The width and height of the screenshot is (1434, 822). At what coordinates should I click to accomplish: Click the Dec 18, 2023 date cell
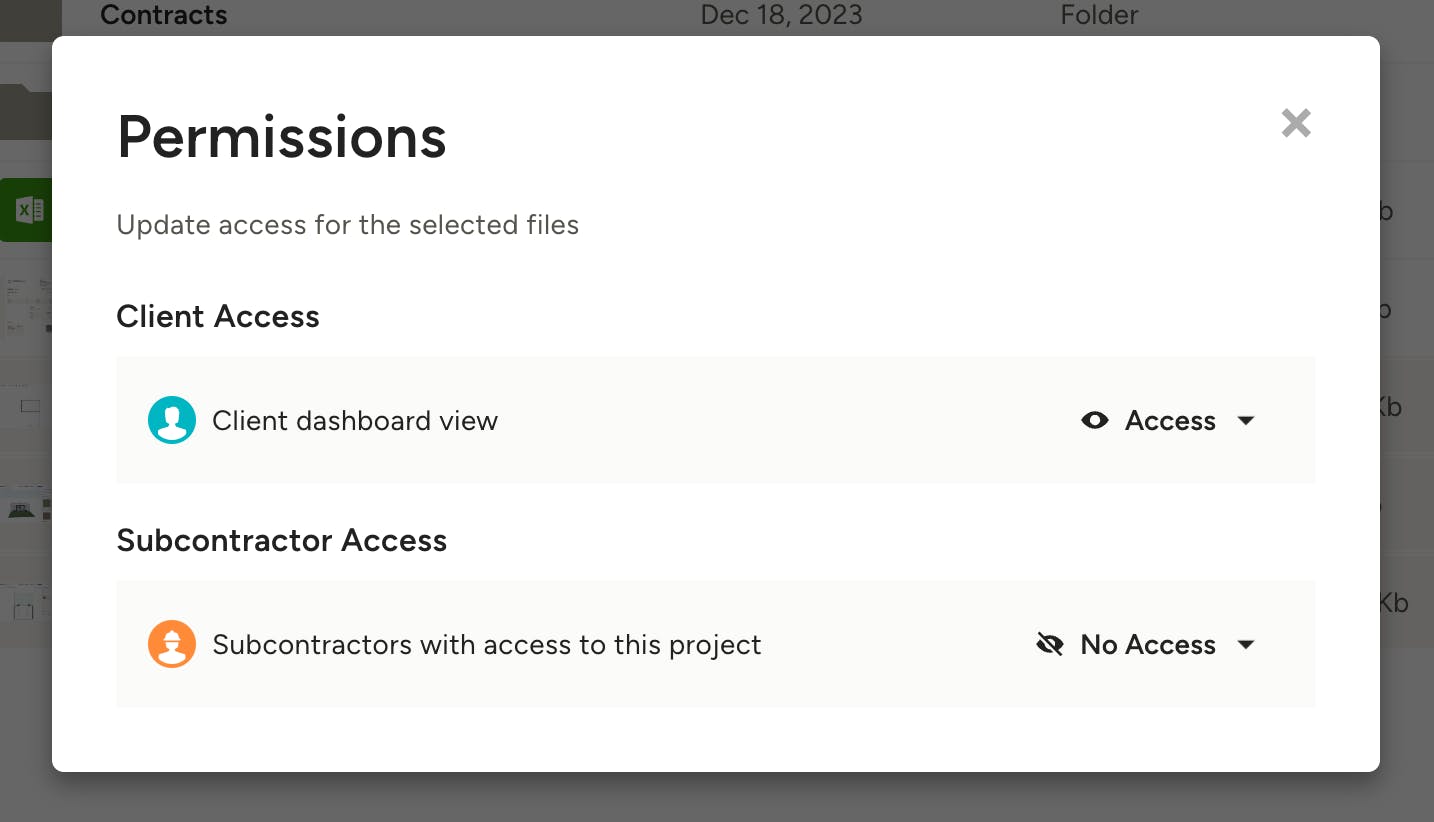pyautogui.click(x=781, y=15)
